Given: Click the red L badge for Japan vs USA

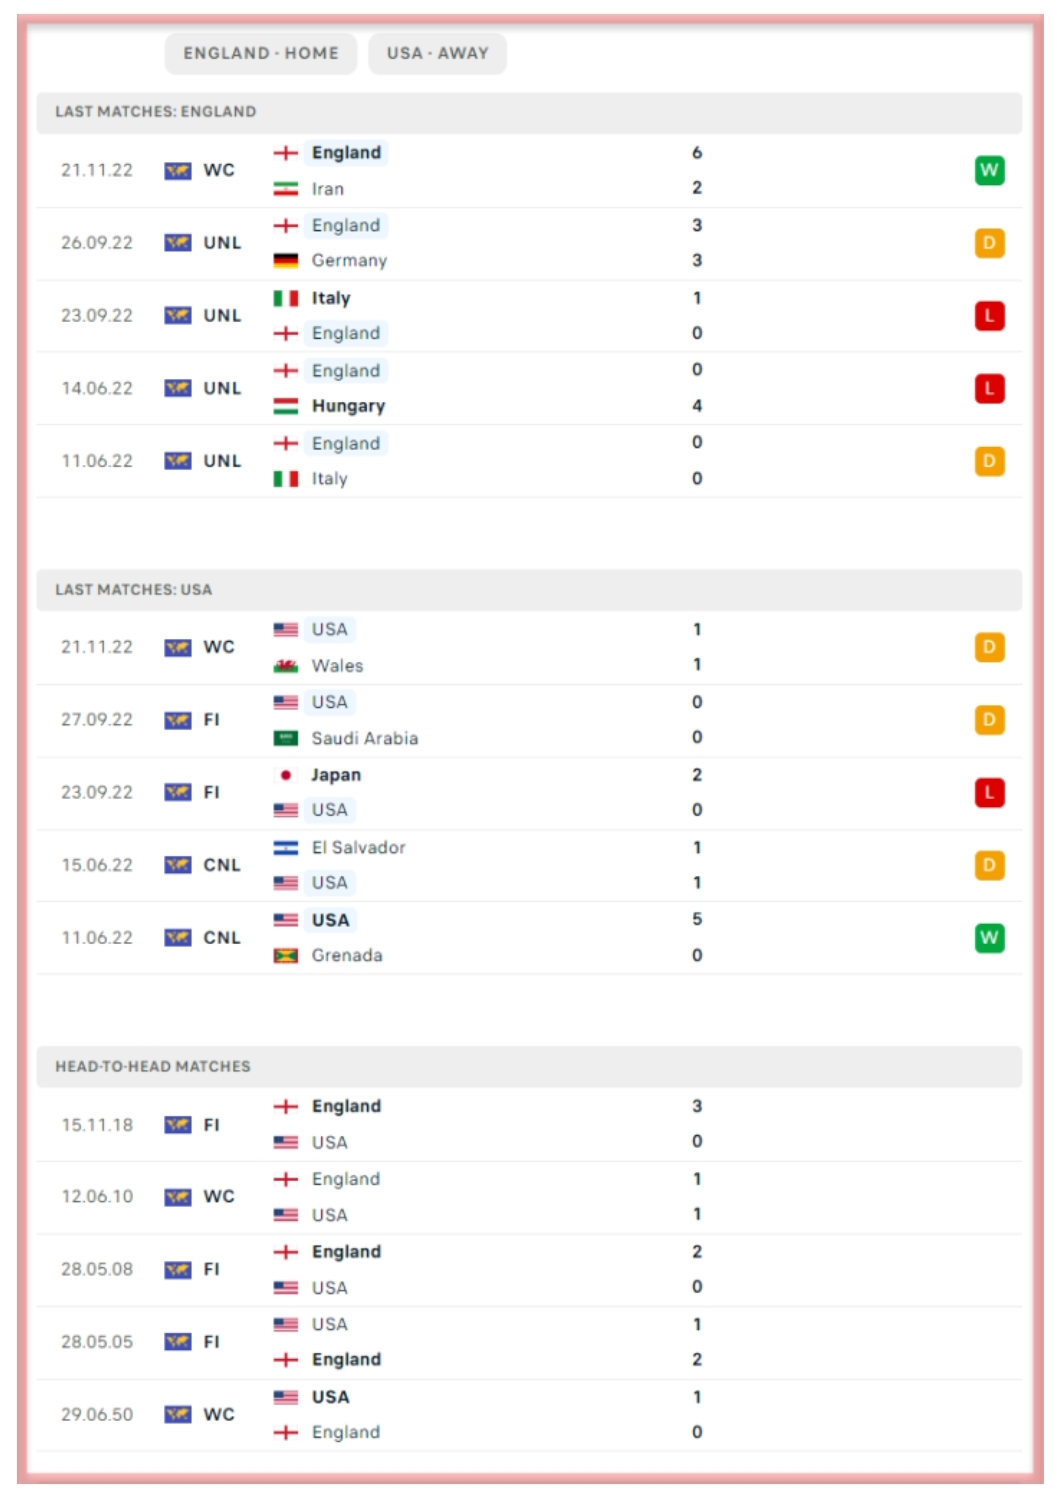Looking at the screenshot, I should click(989, 793).
